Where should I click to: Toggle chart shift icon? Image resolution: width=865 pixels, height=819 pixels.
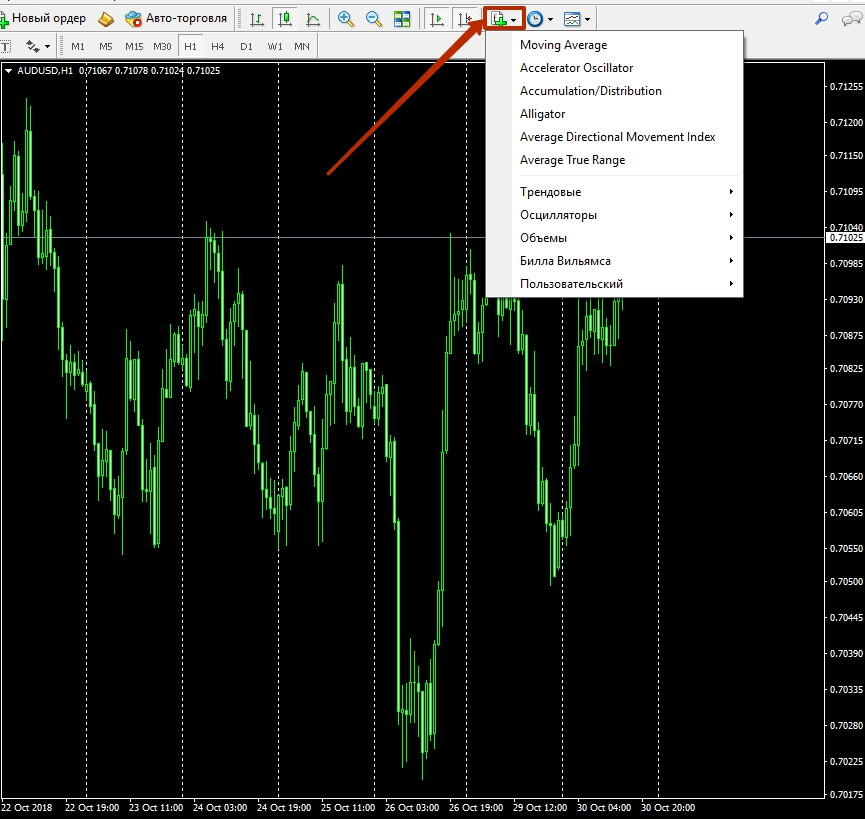(x=464, y=18)
